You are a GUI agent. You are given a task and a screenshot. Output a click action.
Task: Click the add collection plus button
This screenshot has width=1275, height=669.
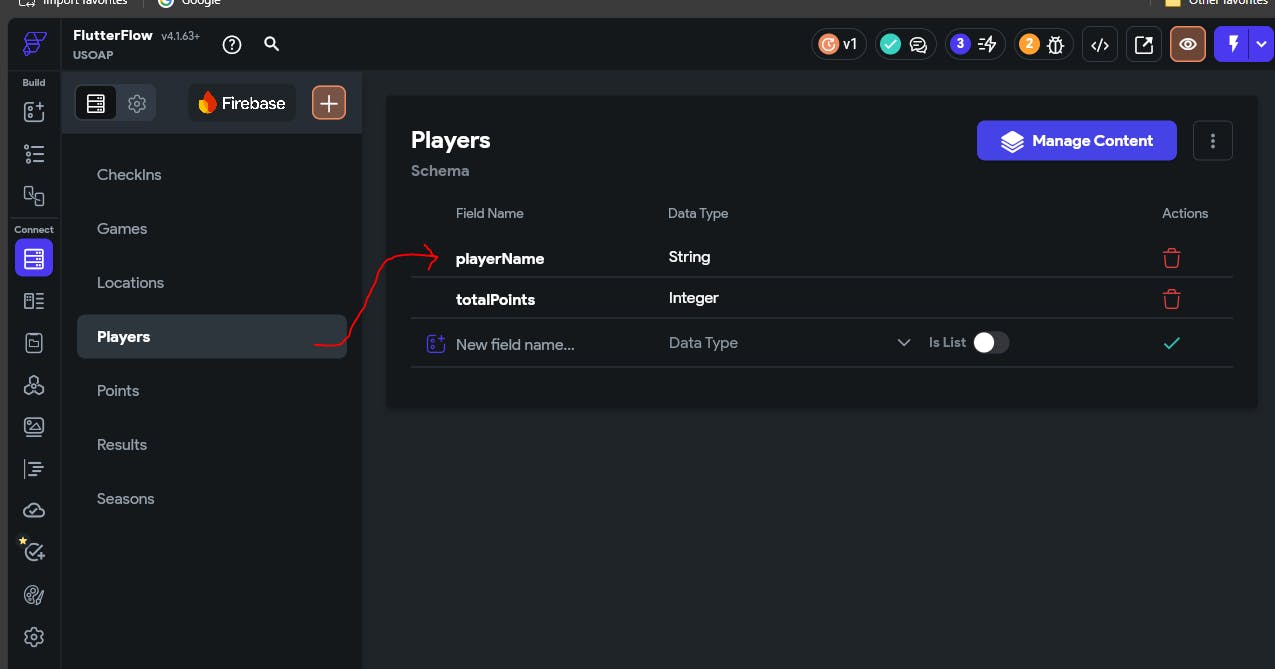pos(329,103)
